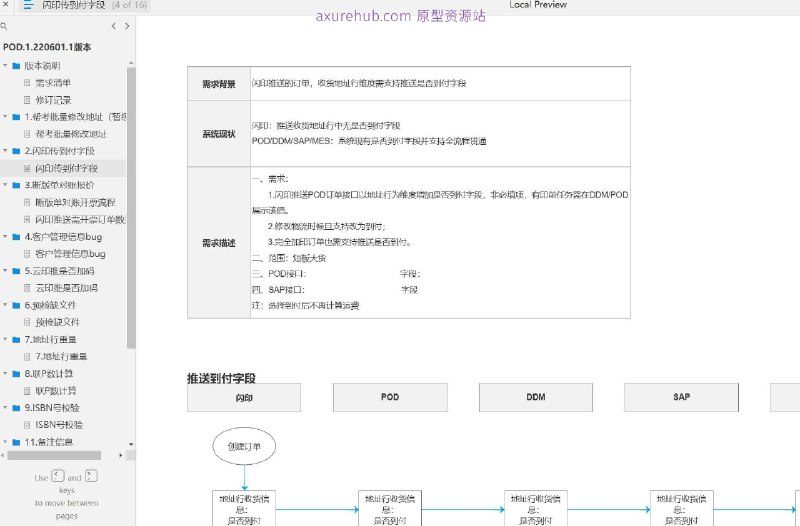The width and height of the screenshot is (800, 526).
Task: Open the 修订记录 page
Action: [x=53, y=100]
